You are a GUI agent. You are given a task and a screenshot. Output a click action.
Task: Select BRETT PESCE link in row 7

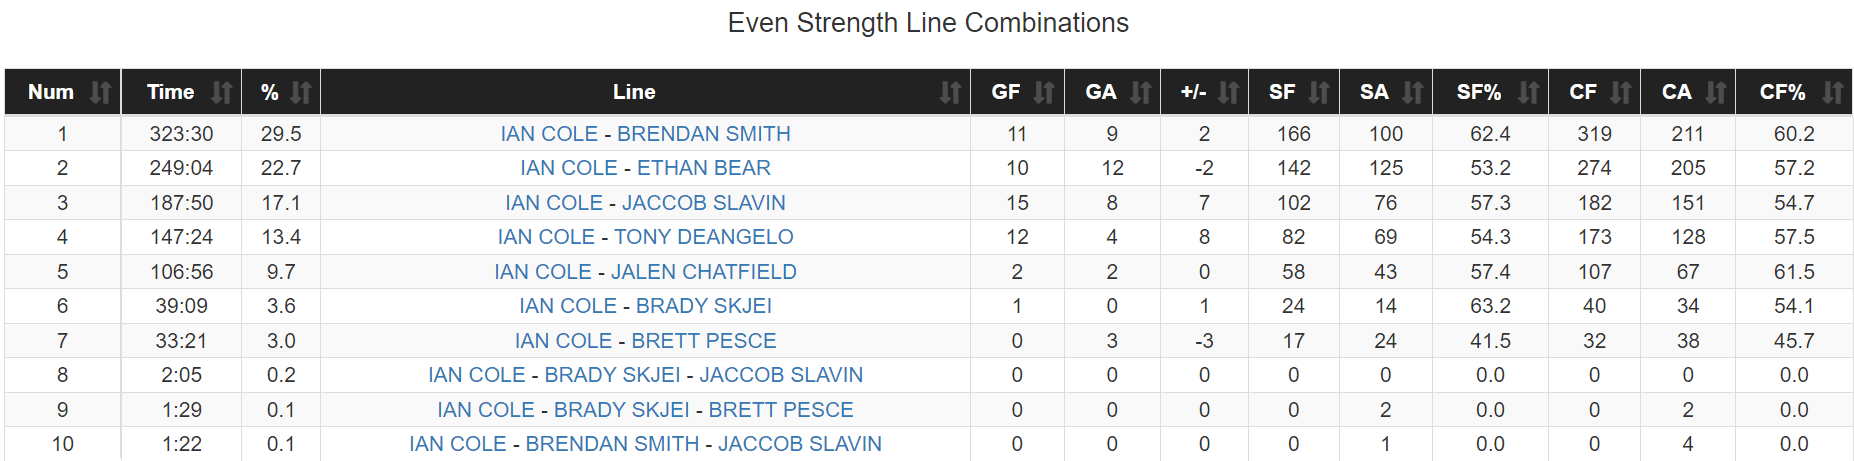703,341
